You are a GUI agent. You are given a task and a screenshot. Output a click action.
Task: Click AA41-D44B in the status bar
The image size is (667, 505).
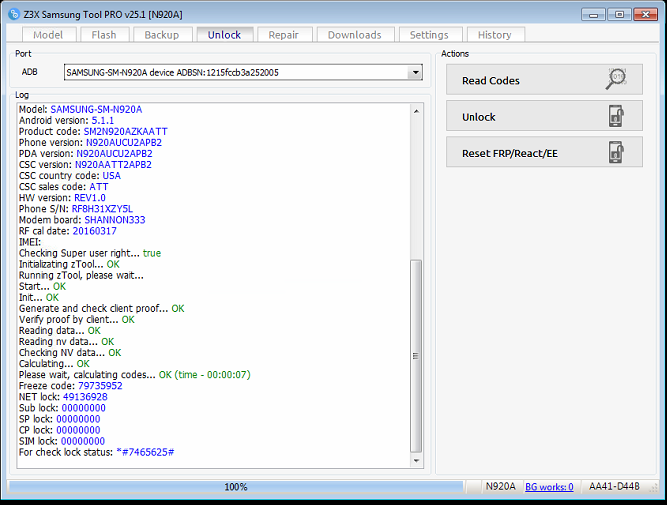tap(614, 487)
